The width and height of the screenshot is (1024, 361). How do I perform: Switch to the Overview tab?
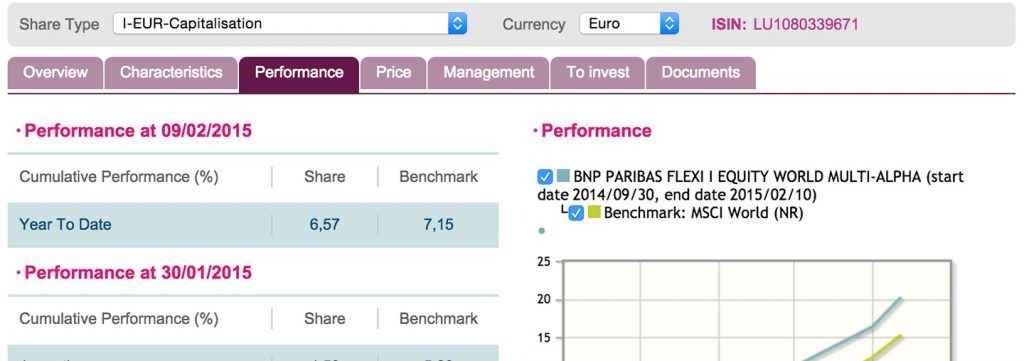pos(56,73)
